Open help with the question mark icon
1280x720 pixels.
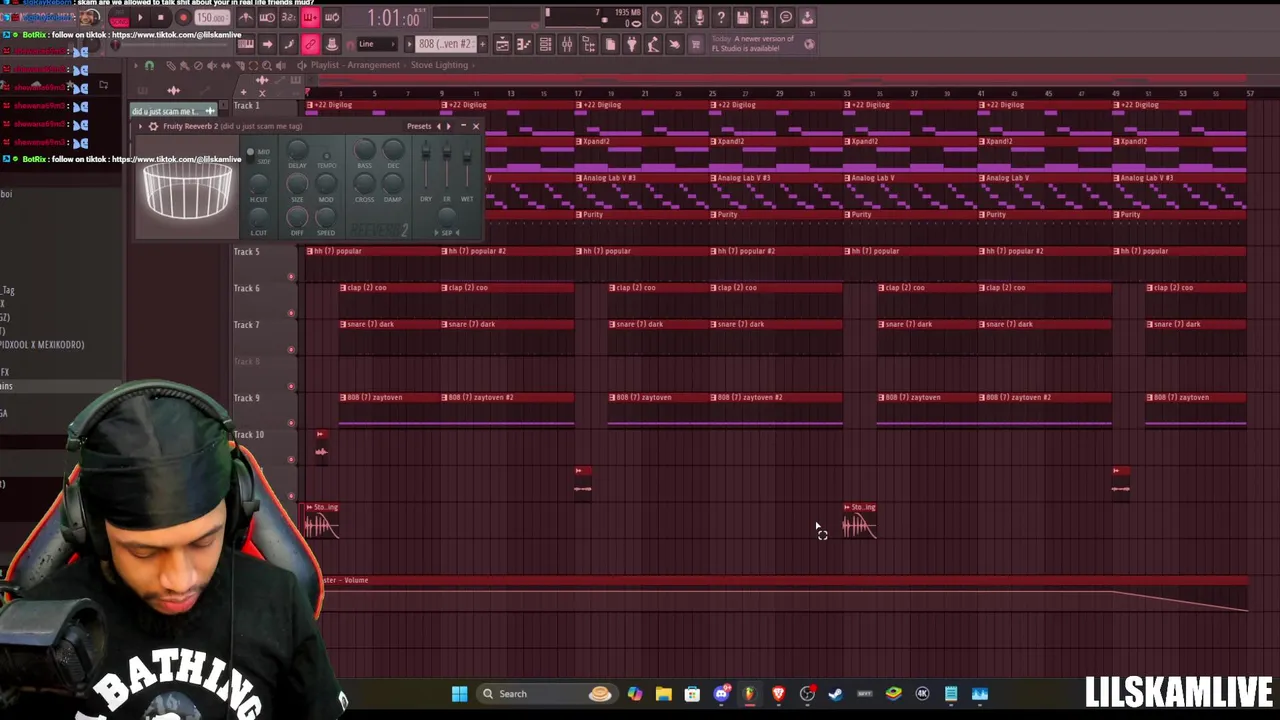(x=721, y=17)
